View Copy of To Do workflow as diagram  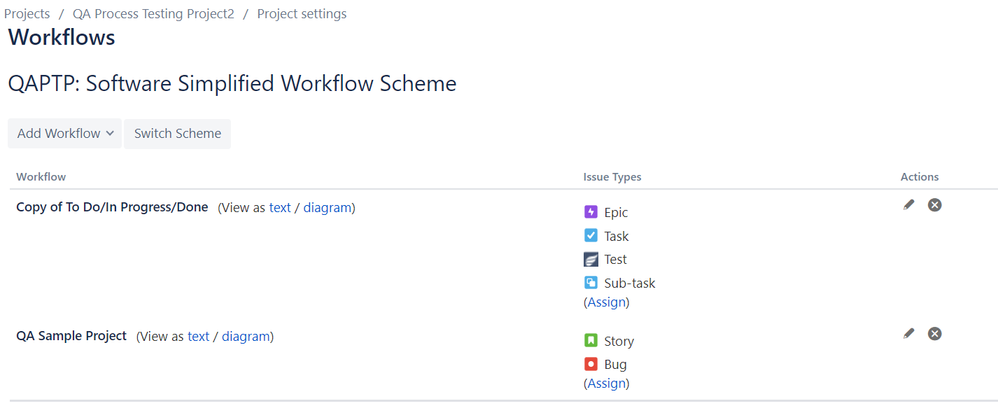327,207
